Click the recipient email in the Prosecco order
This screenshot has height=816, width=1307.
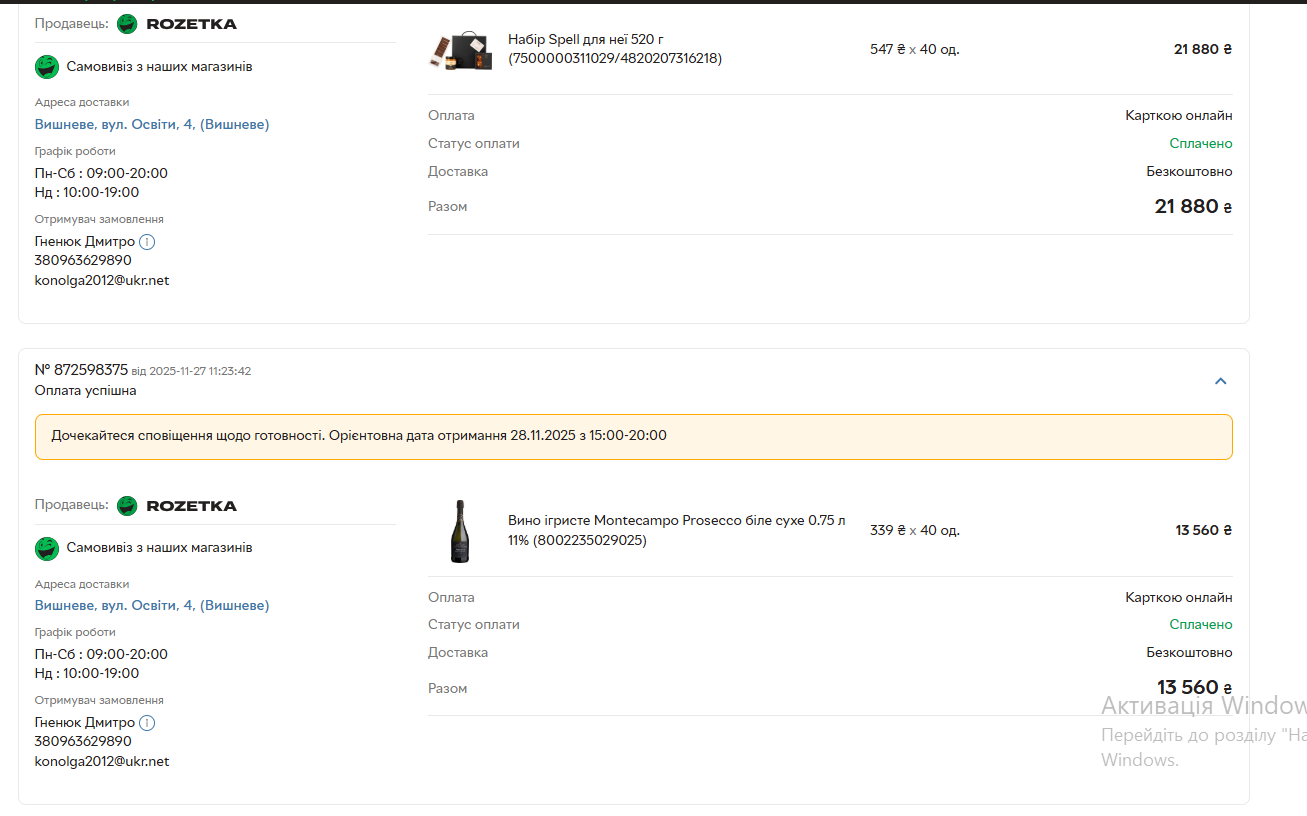click(102, 761)
